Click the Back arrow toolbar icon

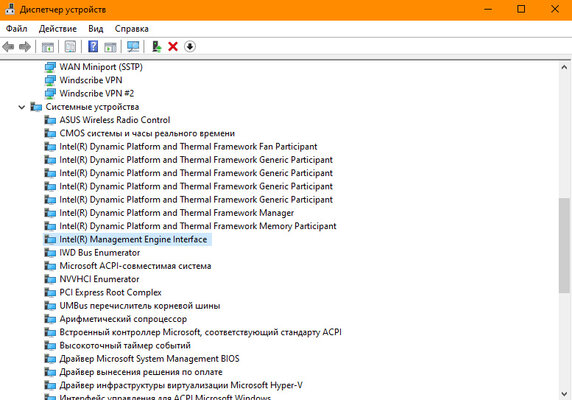click(x=8, y=47)
